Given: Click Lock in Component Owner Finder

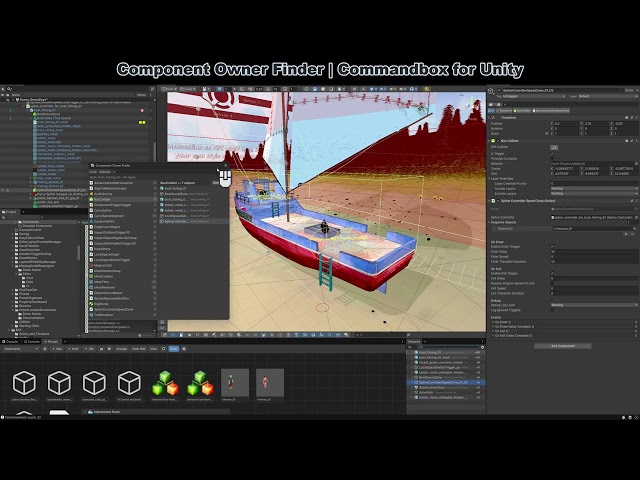Looking at the screenshot, I should [x=93, y=172].
